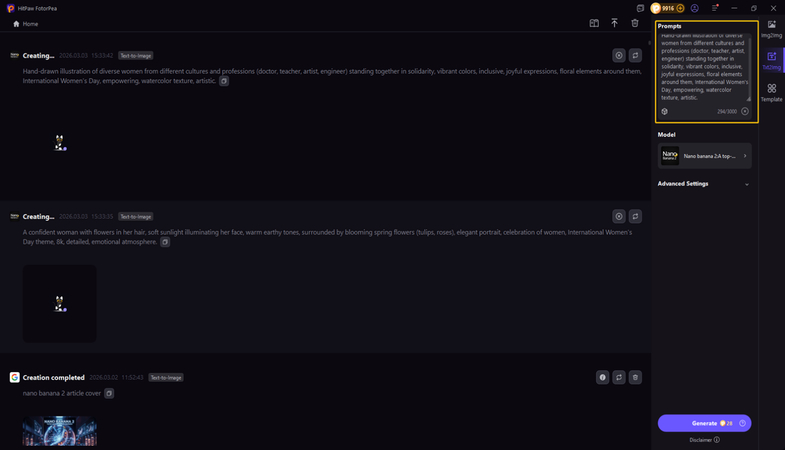The width and height of the screenshot is (785, 450).
Task: Stop the first creating task
Action: click(x=619, y=56)
